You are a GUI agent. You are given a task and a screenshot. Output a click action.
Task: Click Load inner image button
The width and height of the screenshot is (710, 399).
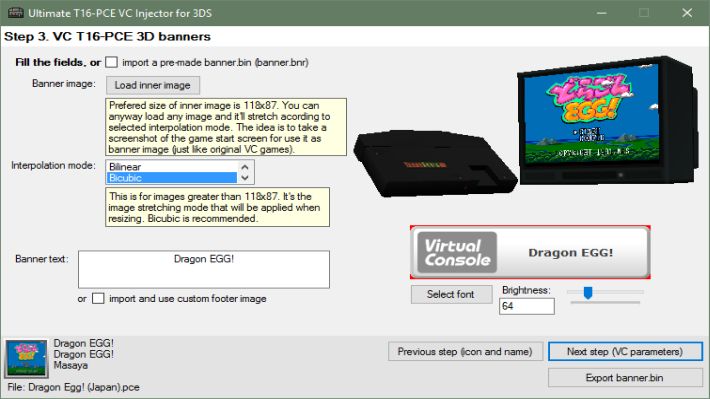pos(153,85)
